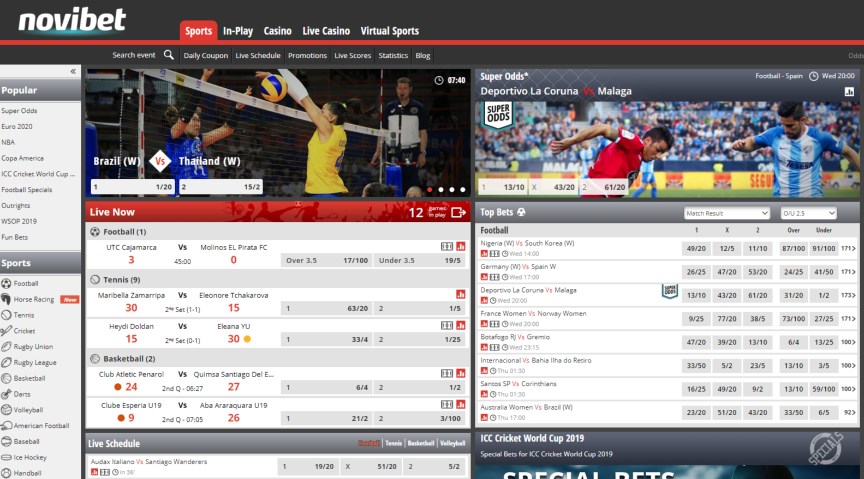
Task: Select Basketball tab in Live Schedule
Action: point(421,443)
